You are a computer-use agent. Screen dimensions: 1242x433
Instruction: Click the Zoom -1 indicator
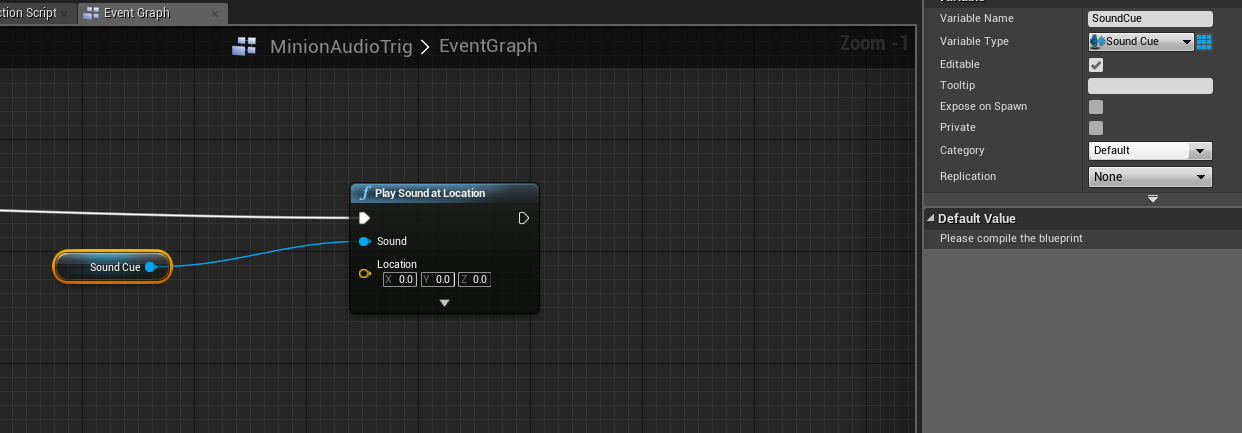tap(875, 44)
